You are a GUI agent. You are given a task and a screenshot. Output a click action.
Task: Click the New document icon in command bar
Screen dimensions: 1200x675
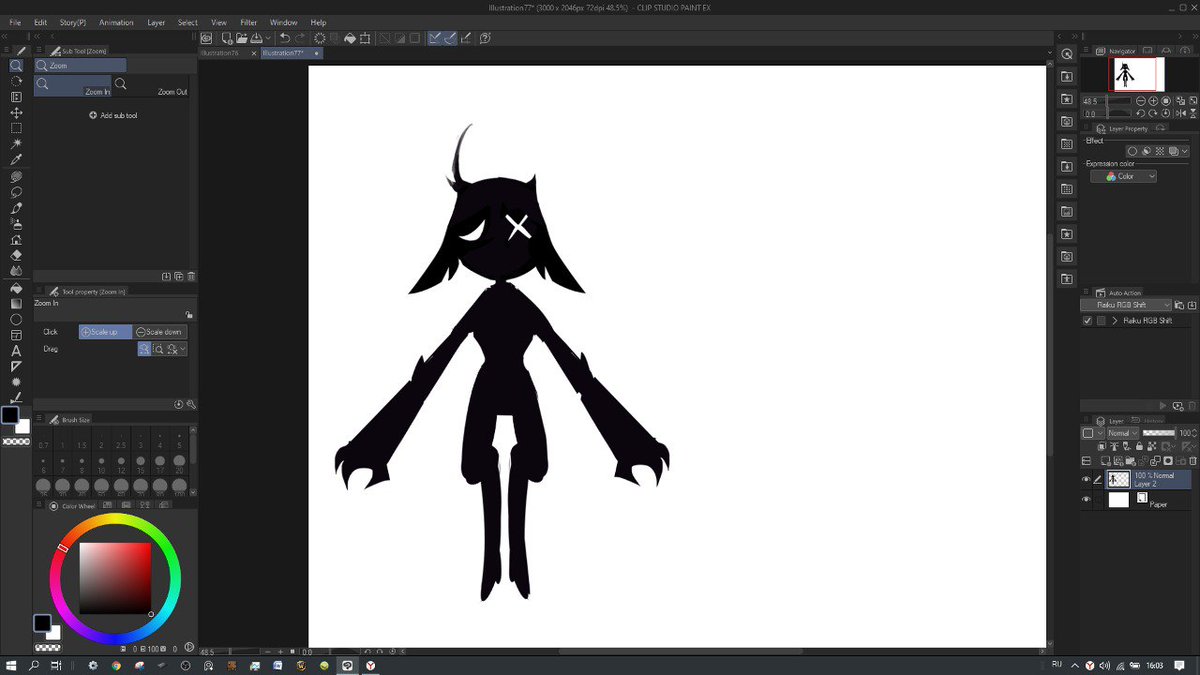[x=227, y=38]
